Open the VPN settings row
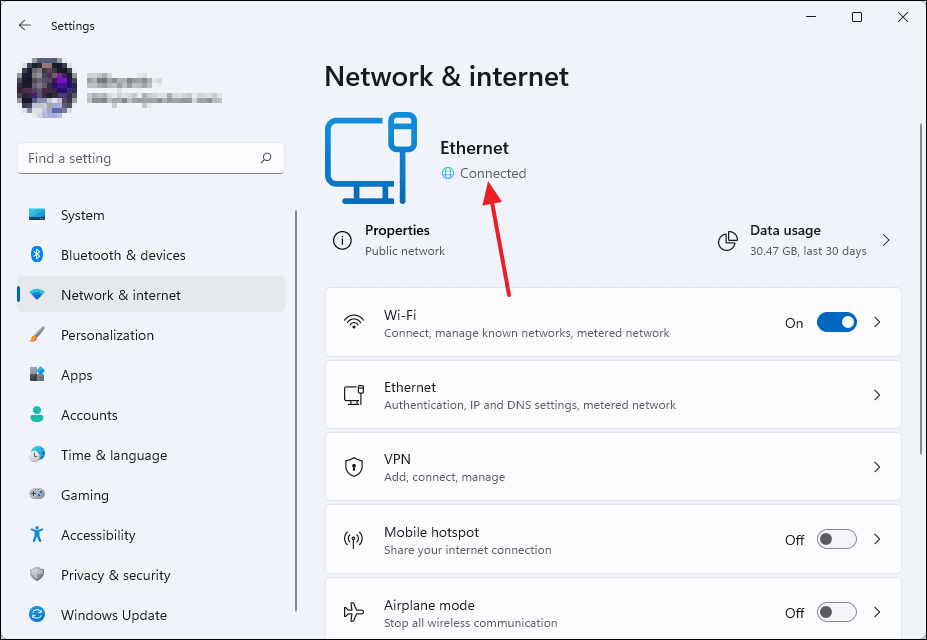Screen dimensions: 927x640 tap(612, 467)
